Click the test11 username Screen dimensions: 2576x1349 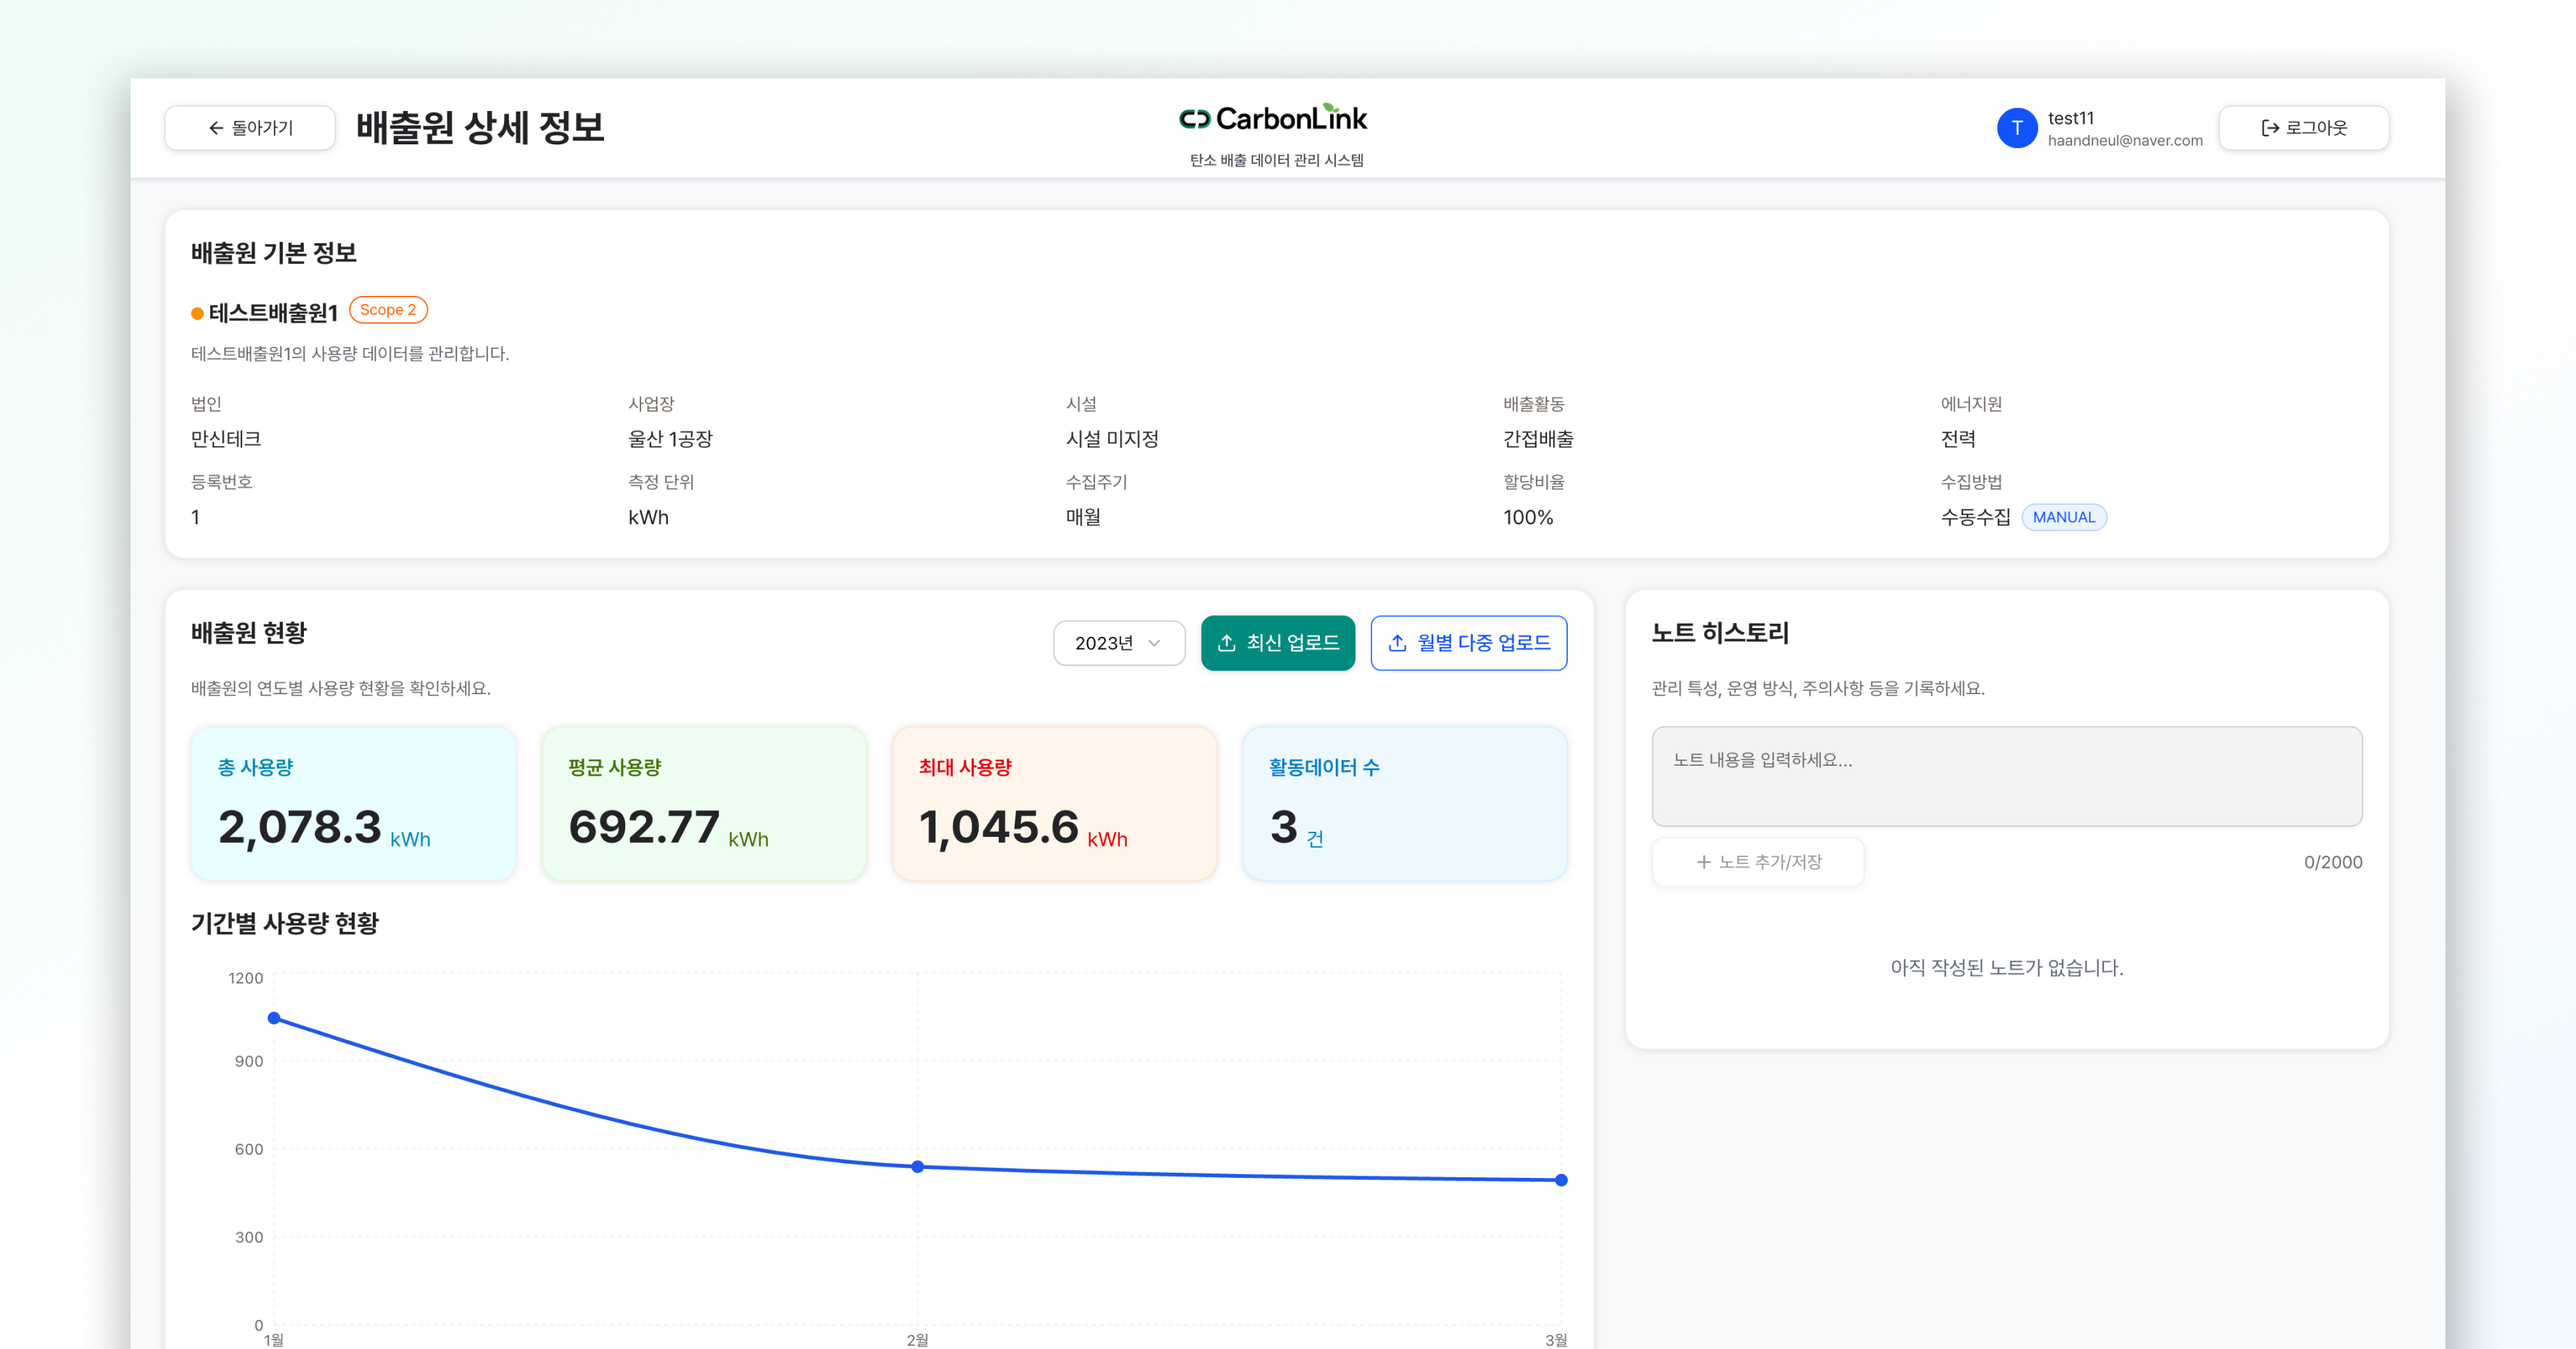pyautogui.click(x=2071, y=118)
